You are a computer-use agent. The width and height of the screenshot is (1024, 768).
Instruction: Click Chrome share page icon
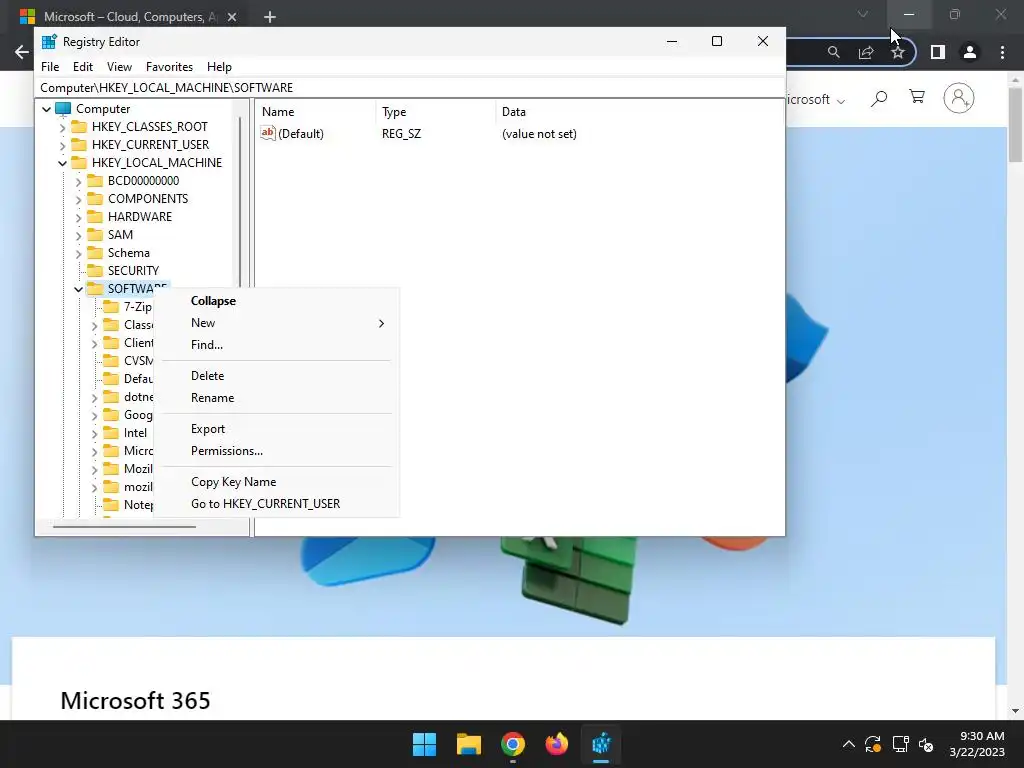(866, 52)
